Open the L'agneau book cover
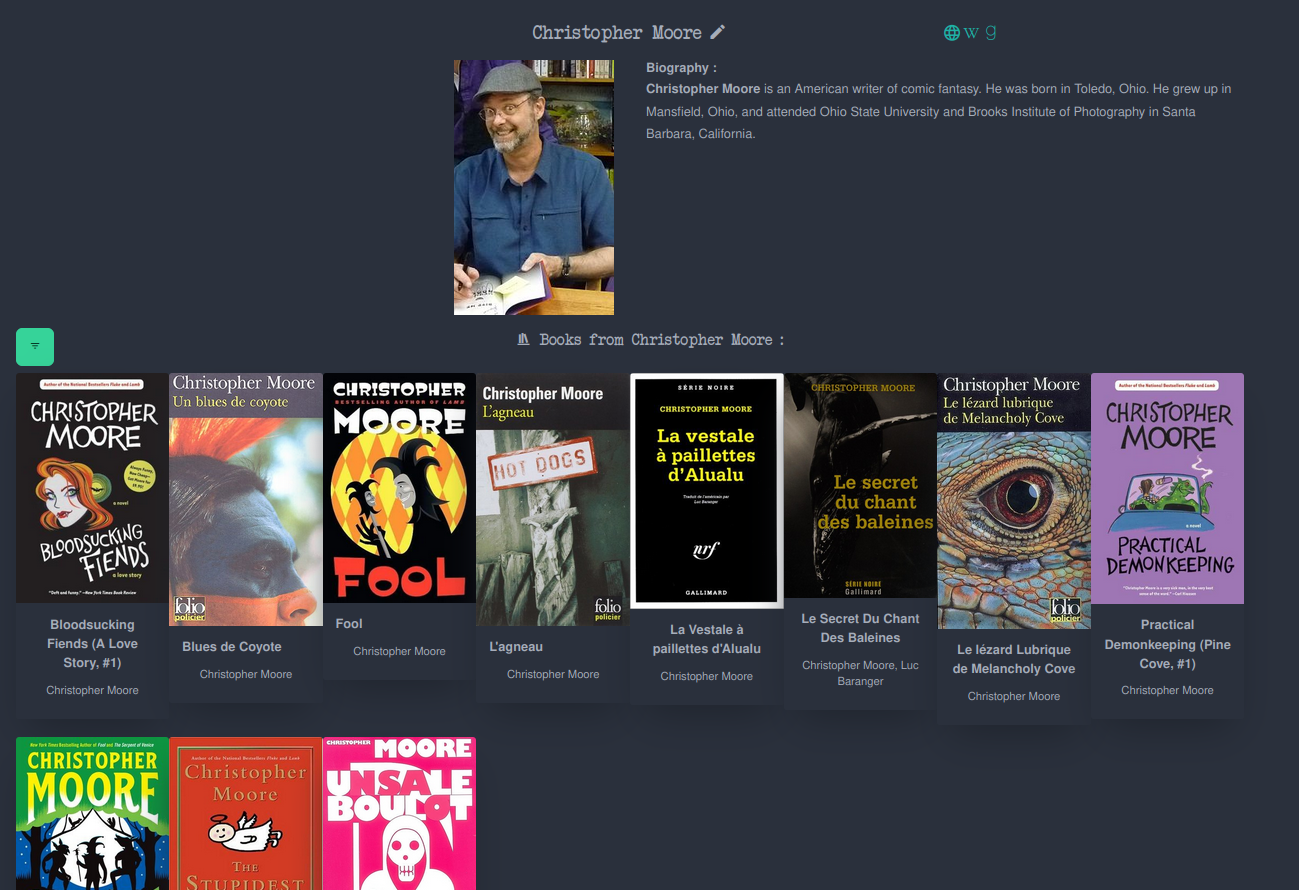The height and width of the screenshot is (890, 1299). pyautogui.click(x=553, y=499)
